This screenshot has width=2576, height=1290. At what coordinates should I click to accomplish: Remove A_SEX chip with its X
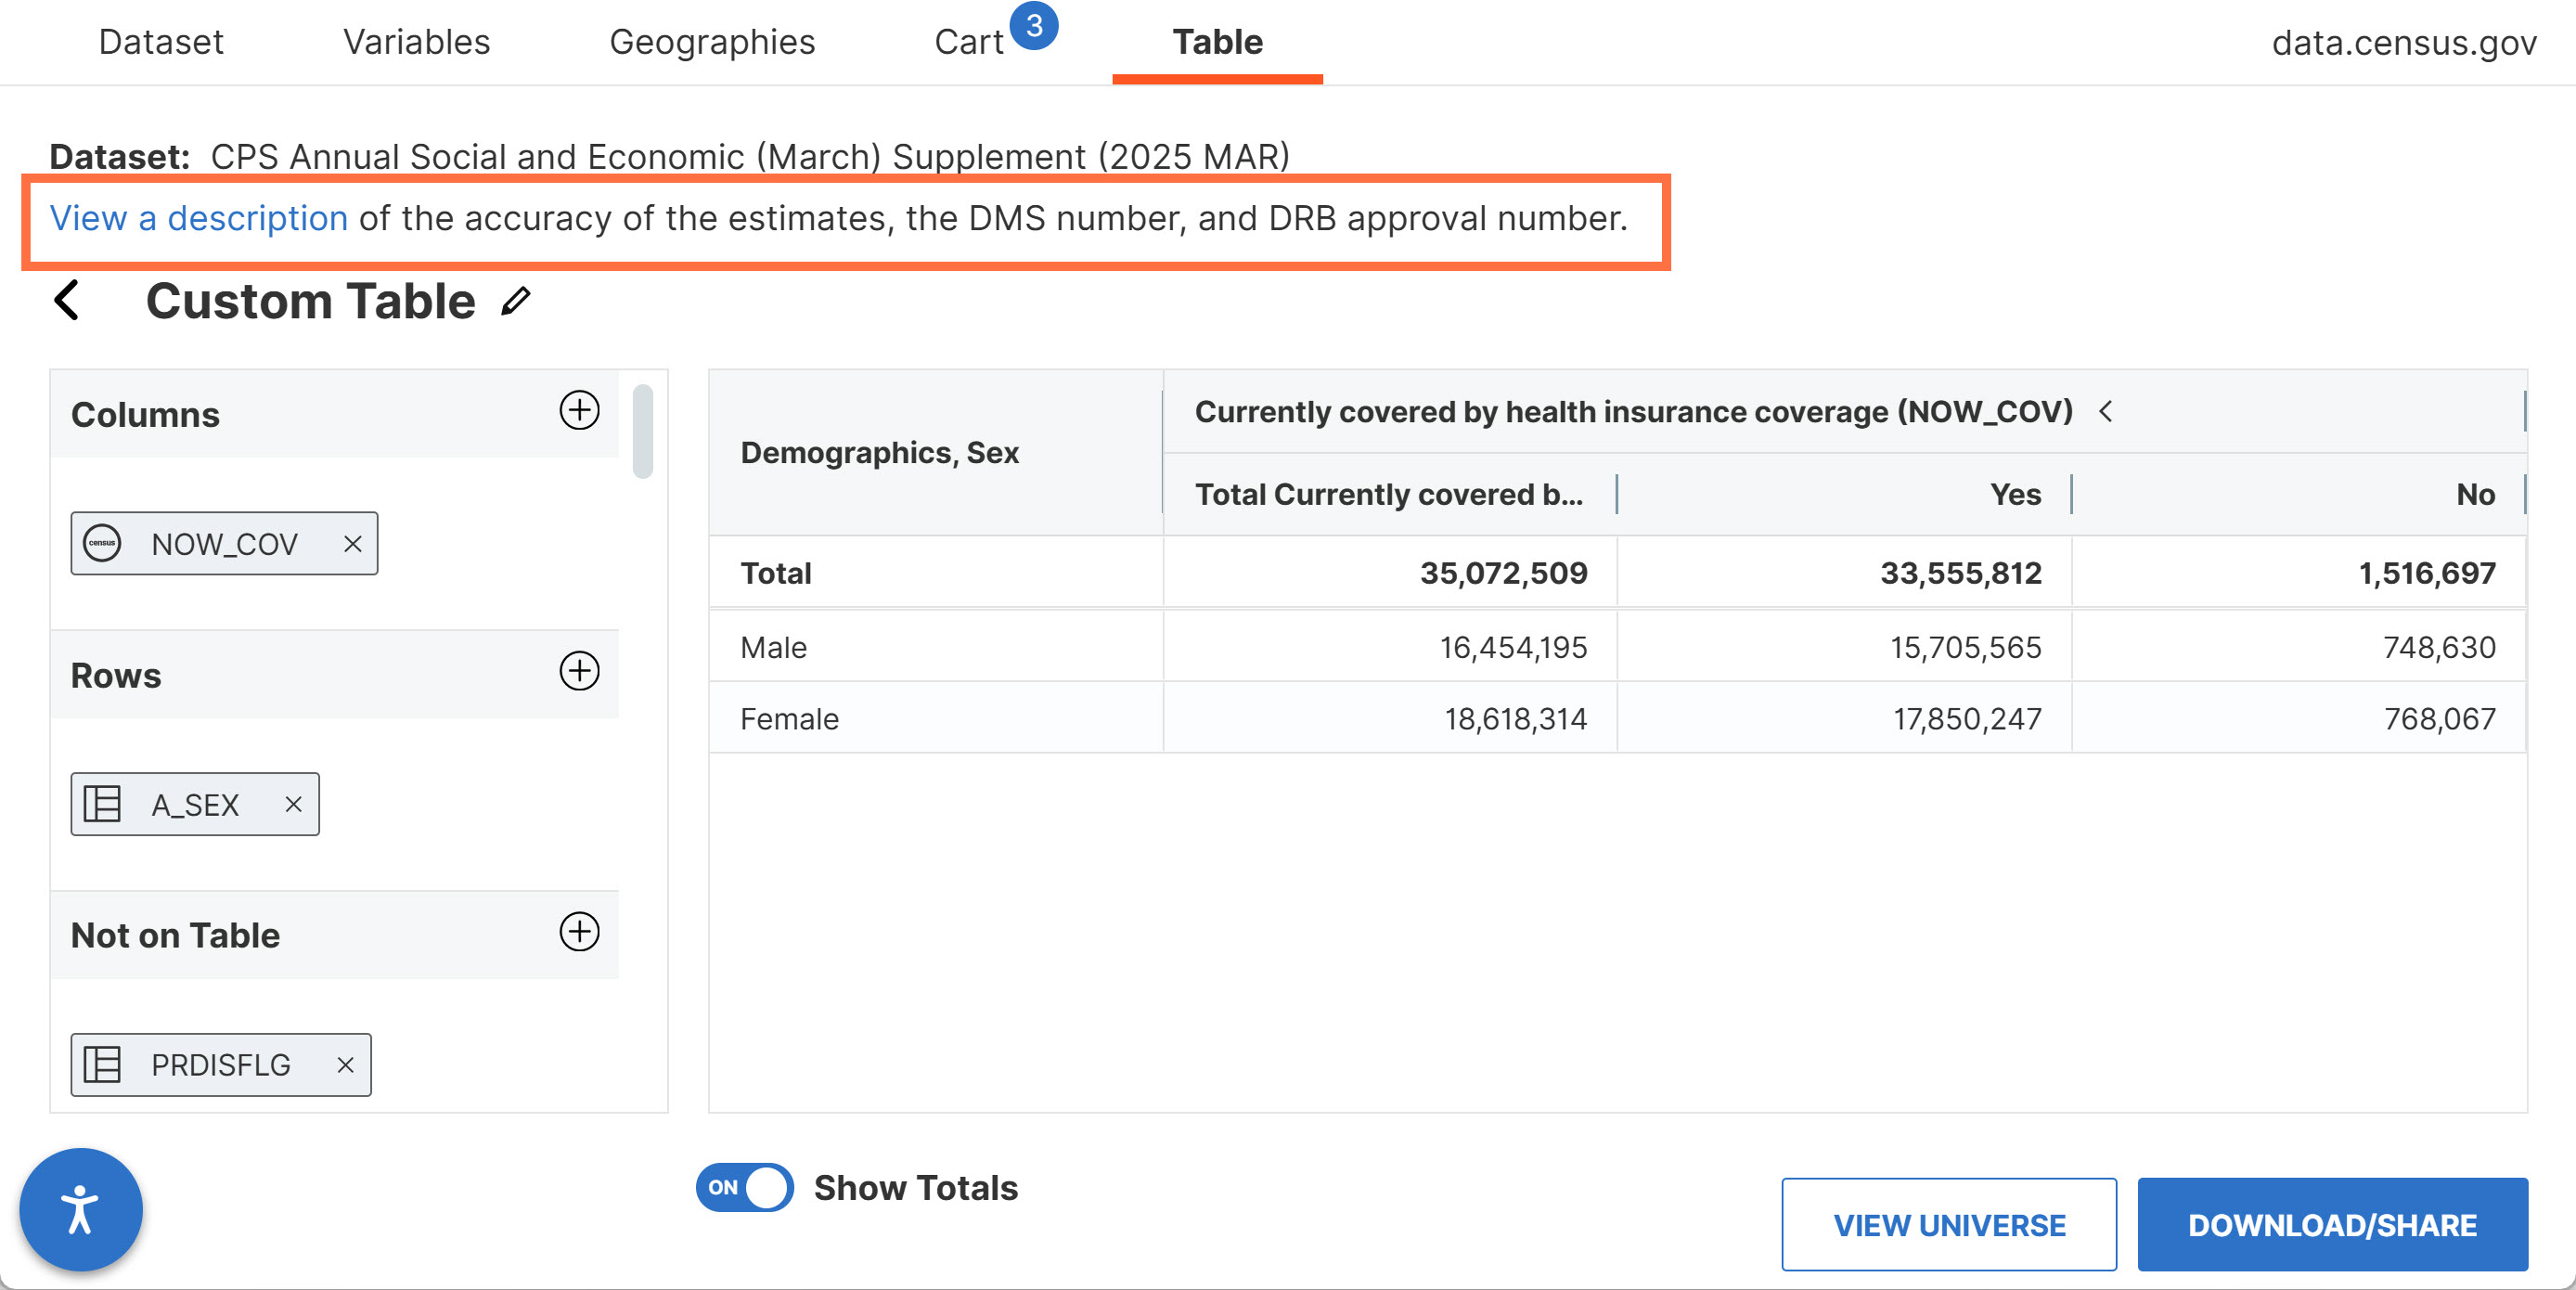[x=293, y=804]
